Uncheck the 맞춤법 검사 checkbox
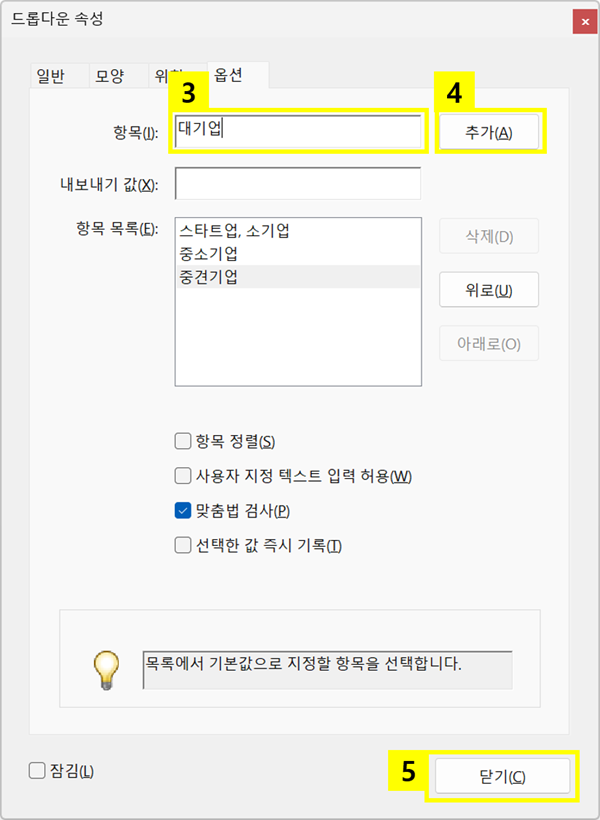 pos(183,510)
